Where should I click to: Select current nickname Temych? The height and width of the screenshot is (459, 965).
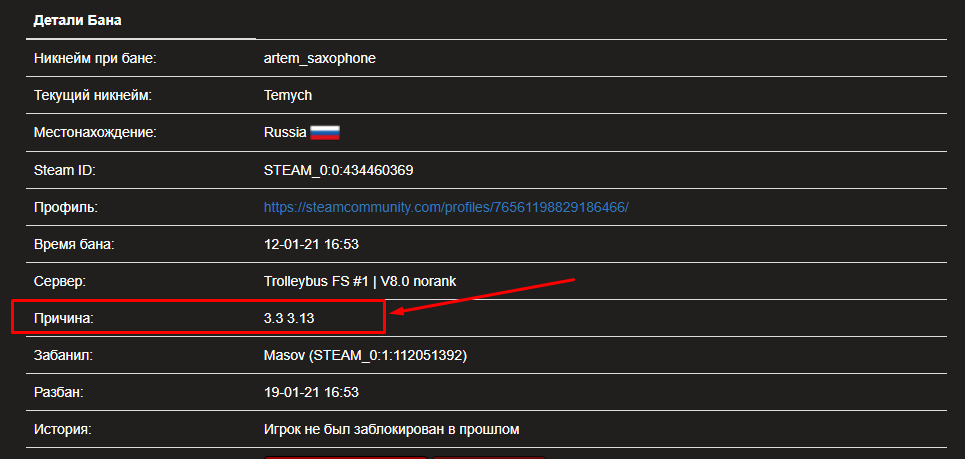pyautogui.click(x=288, y=96)
